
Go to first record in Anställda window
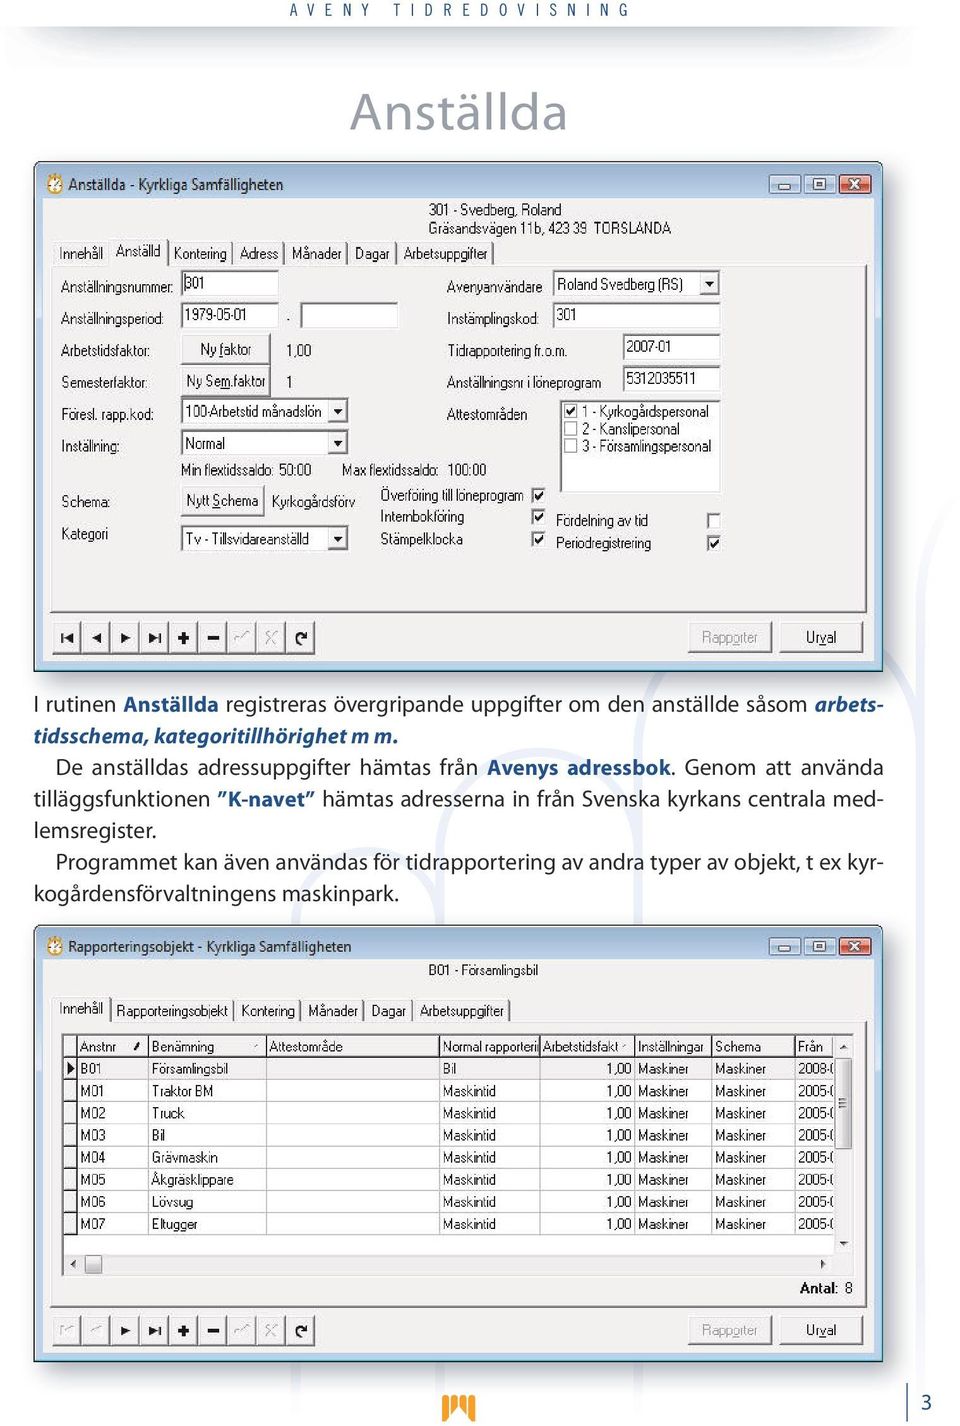pos(67,638)
